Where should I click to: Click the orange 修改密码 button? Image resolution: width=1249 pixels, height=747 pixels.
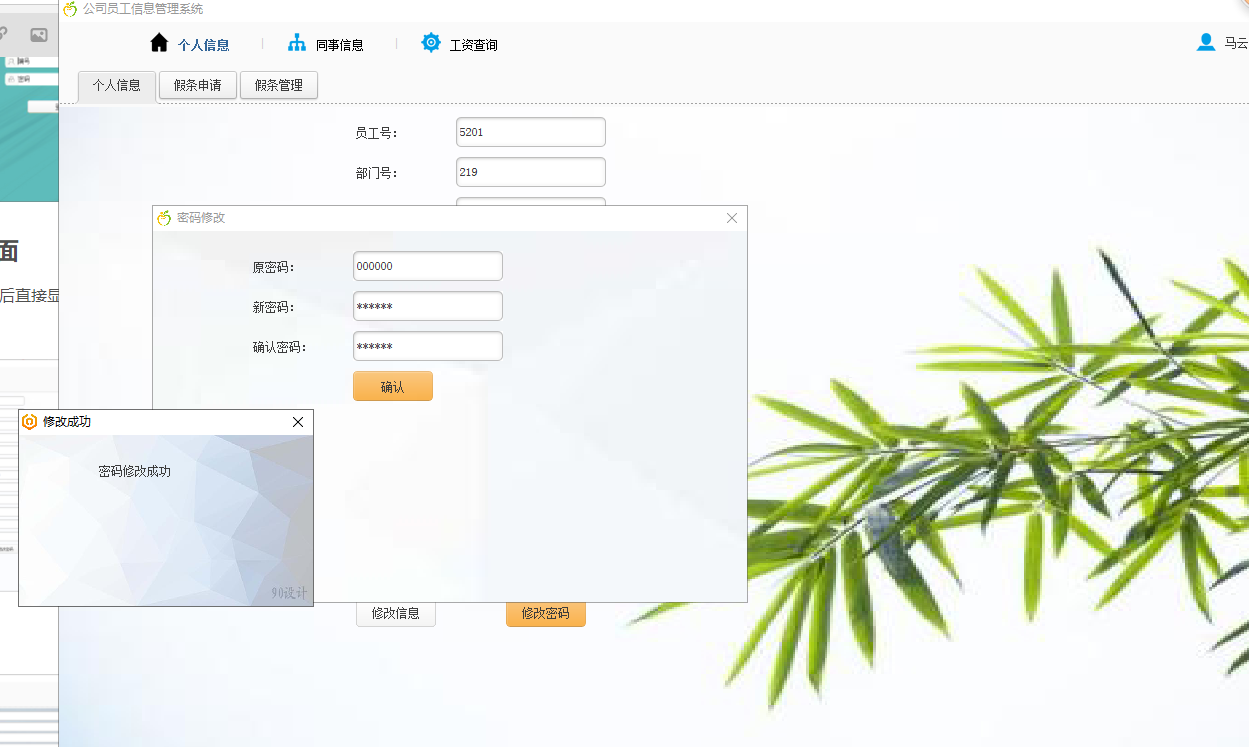click(546, 613)
